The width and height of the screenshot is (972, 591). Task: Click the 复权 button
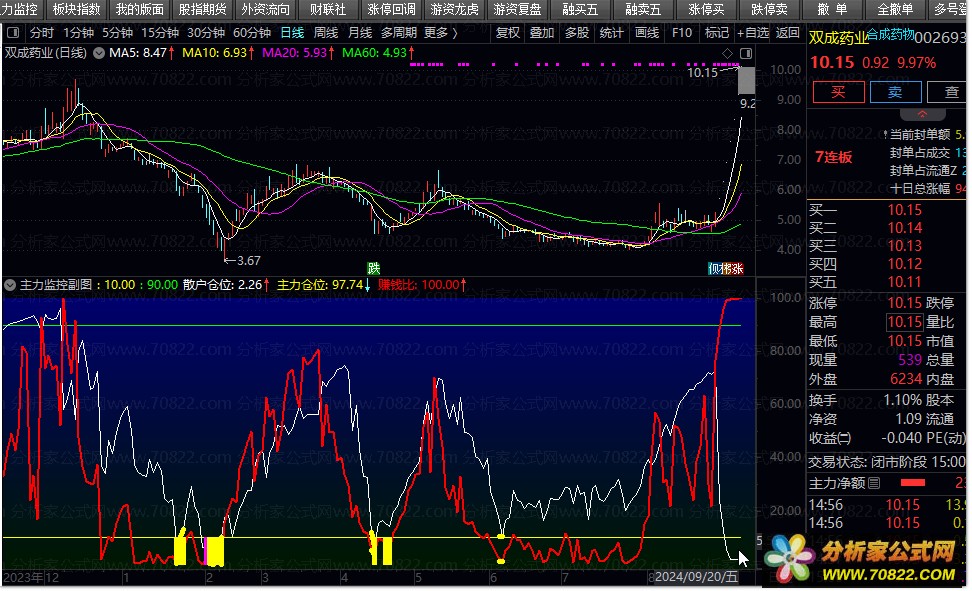click(x=508, y=33)
